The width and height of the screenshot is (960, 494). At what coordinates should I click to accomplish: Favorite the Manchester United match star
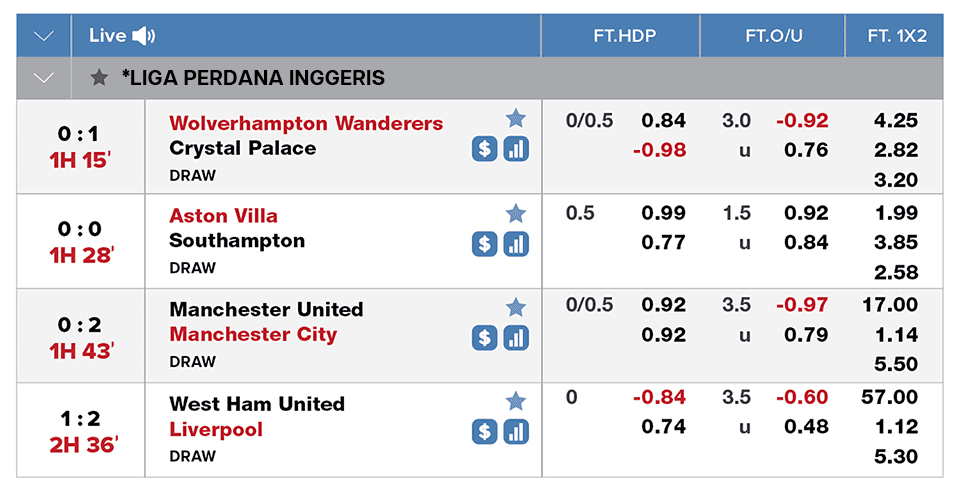(x=516, y=307)
